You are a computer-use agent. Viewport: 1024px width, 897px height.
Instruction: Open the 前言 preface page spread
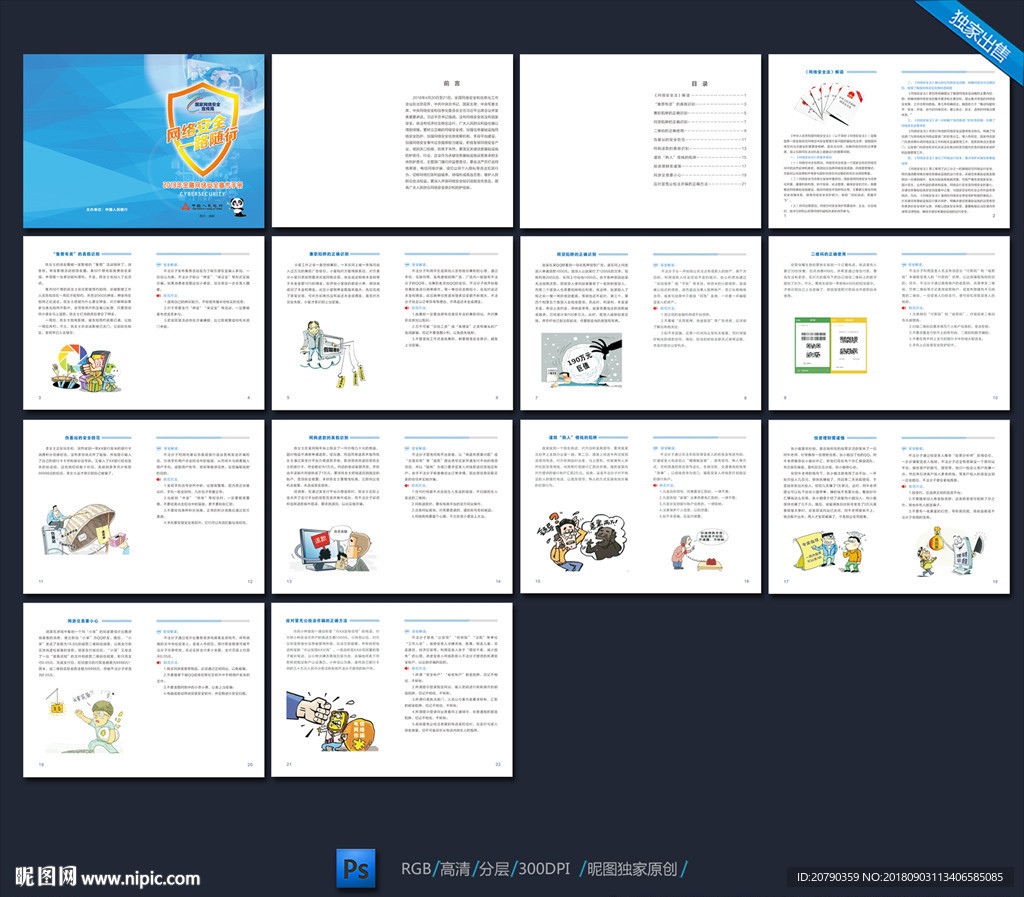pos(392,141)
